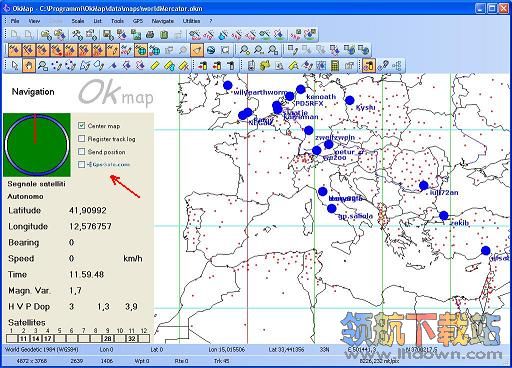Image resolution: width=512 pixels, height=368 pixels.
Task: Open the List menu
Action: (97, 21)
